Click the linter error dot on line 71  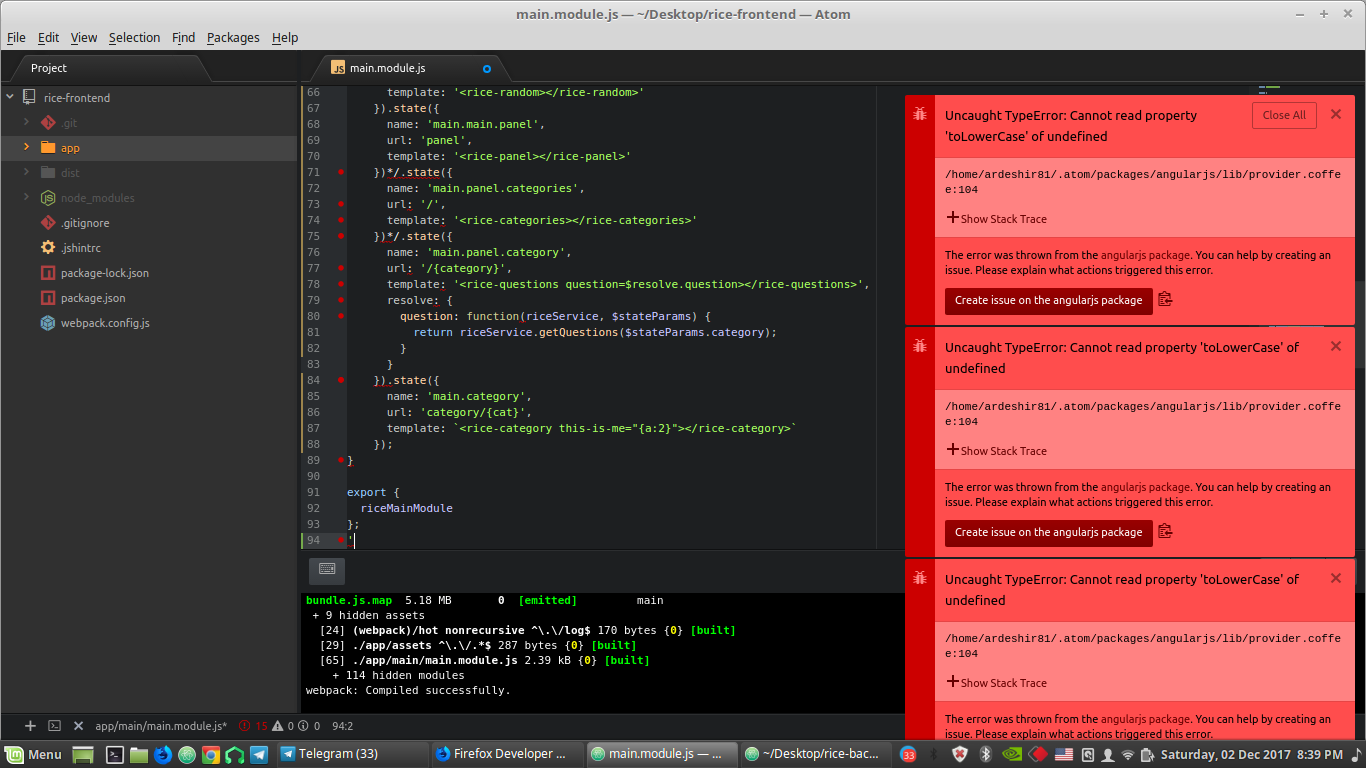(x=341, y=172)
